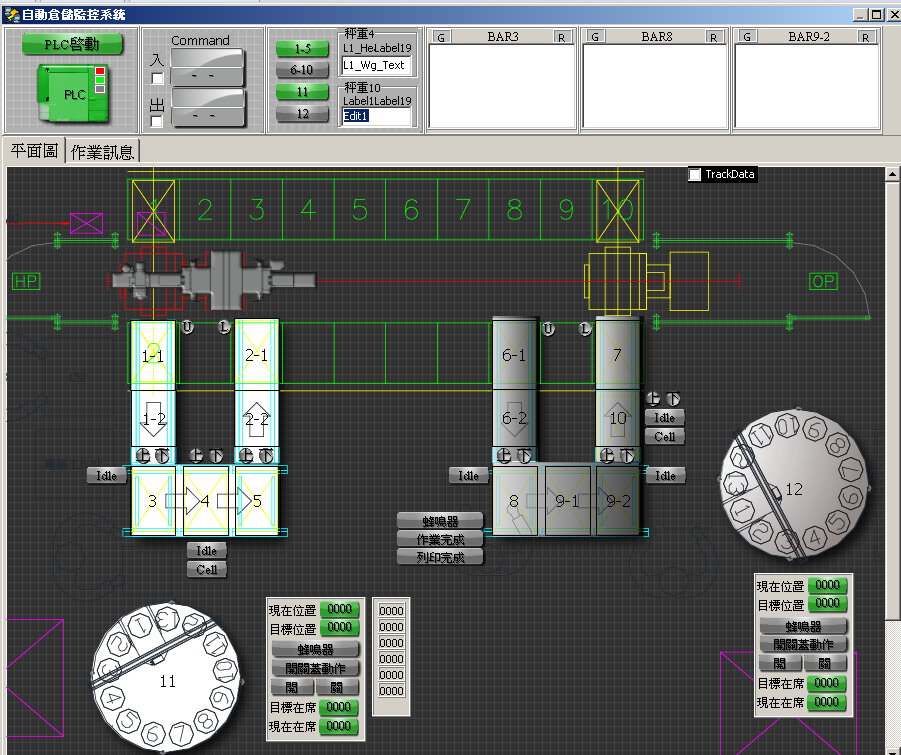Click the Edit1 weight input field

click(x=376, y=116)
